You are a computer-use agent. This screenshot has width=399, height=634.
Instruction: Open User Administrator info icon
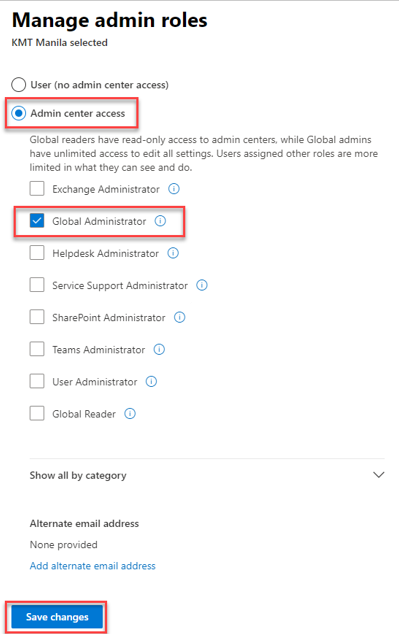(x=151, y=381)
